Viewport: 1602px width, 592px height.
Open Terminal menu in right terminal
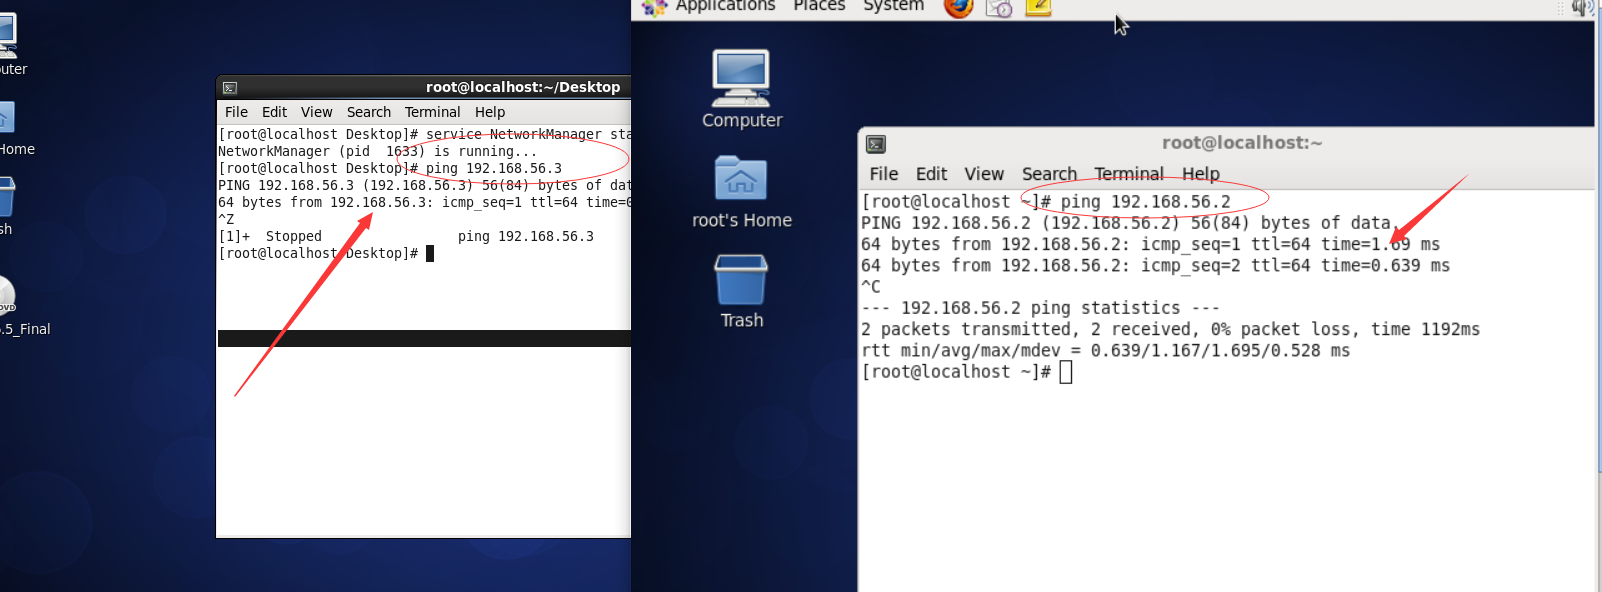(x=1129, y=174)
